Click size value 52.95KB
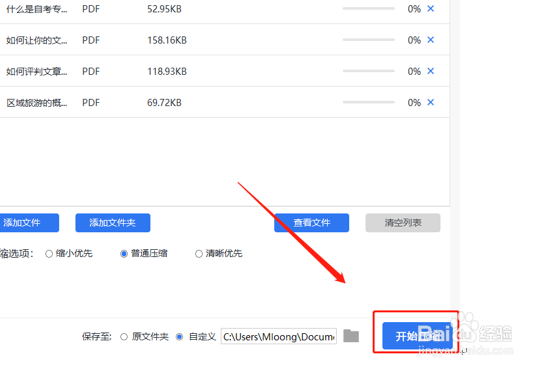Screen dimensions: 545x370 [164, 9]
